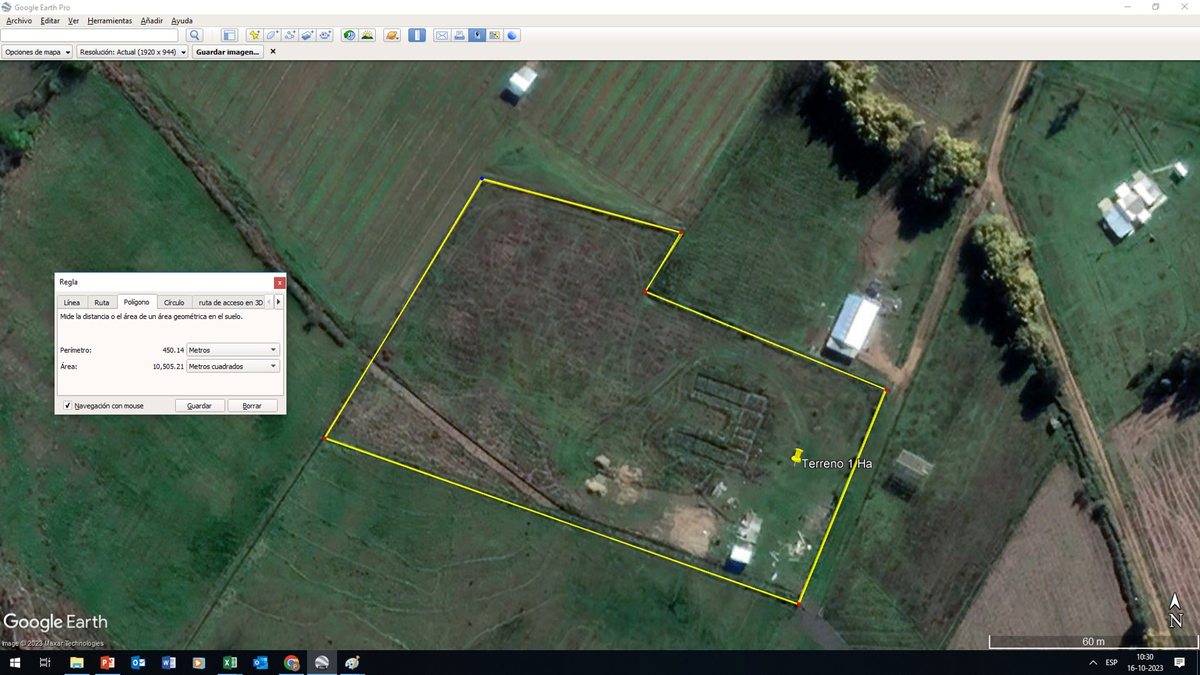
Task: Open the Herramientas menu
Action: [110, 21]
